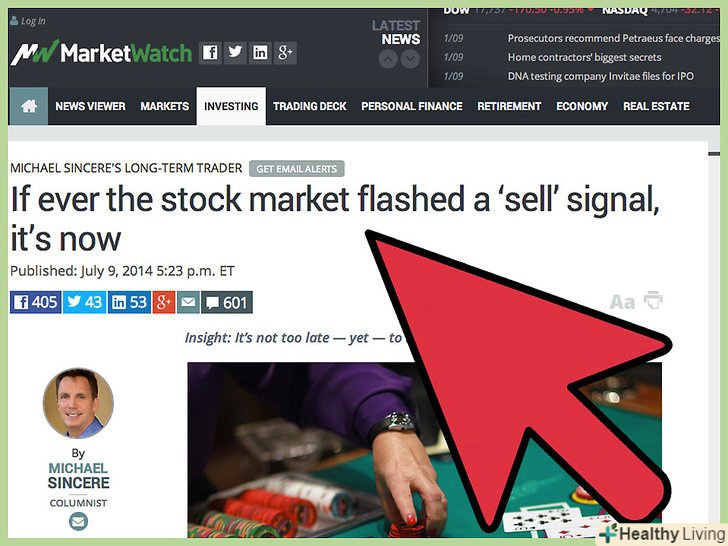Print the article with printer icon

(653, 300)
